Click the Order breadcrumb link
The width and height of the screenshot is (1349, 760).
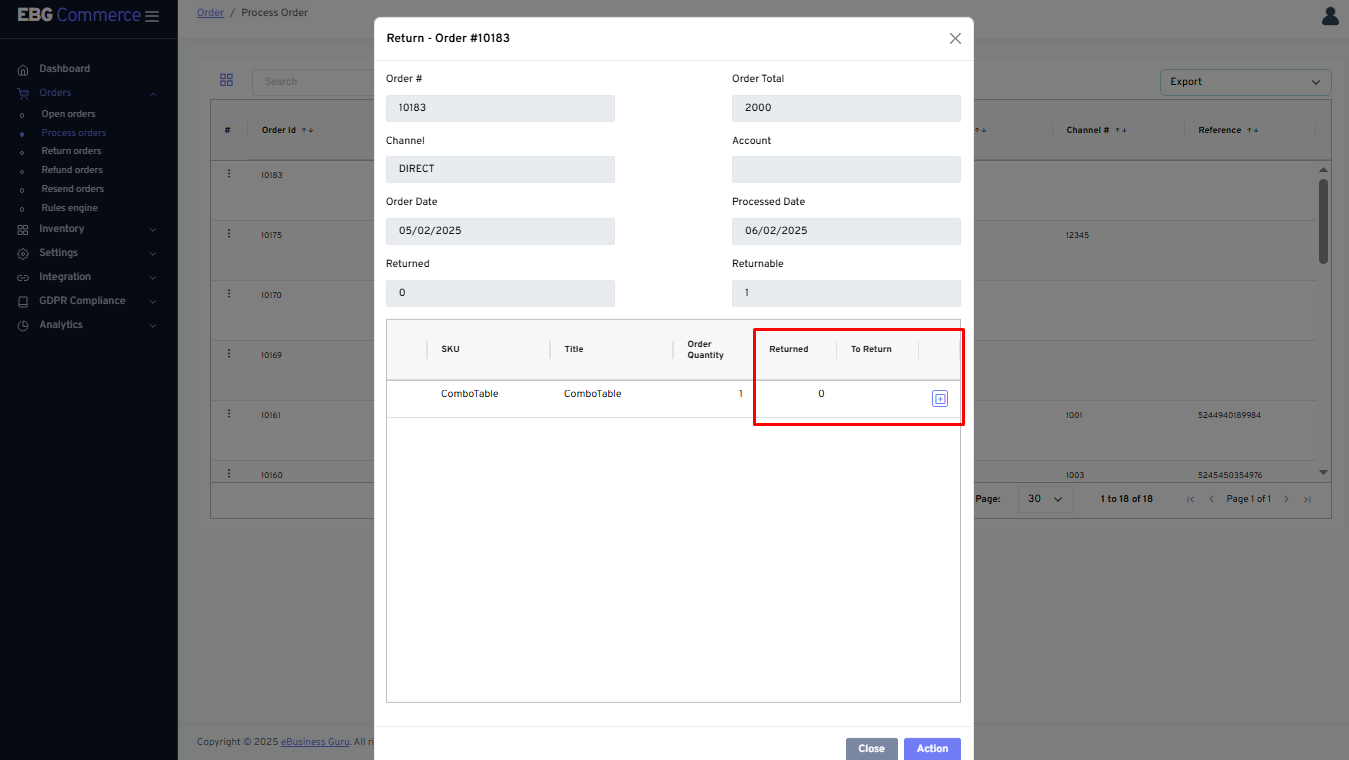tap(210, 13)
